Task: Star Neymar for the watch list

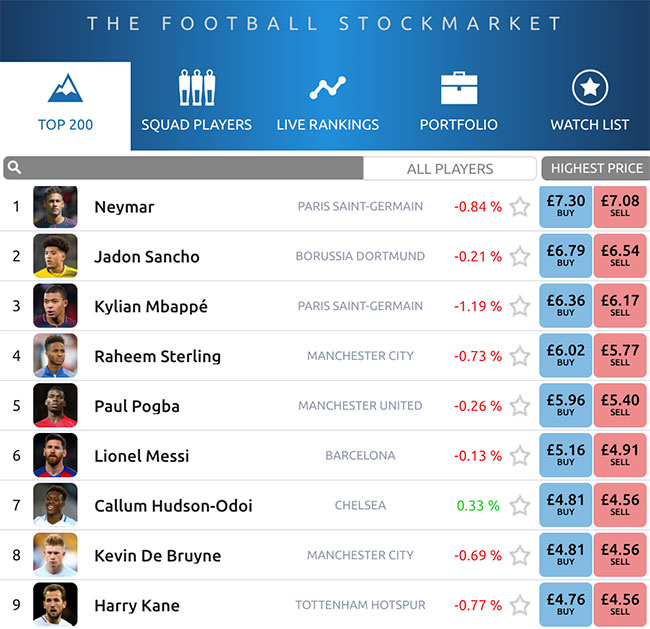Action: click(x=520, y=206)
